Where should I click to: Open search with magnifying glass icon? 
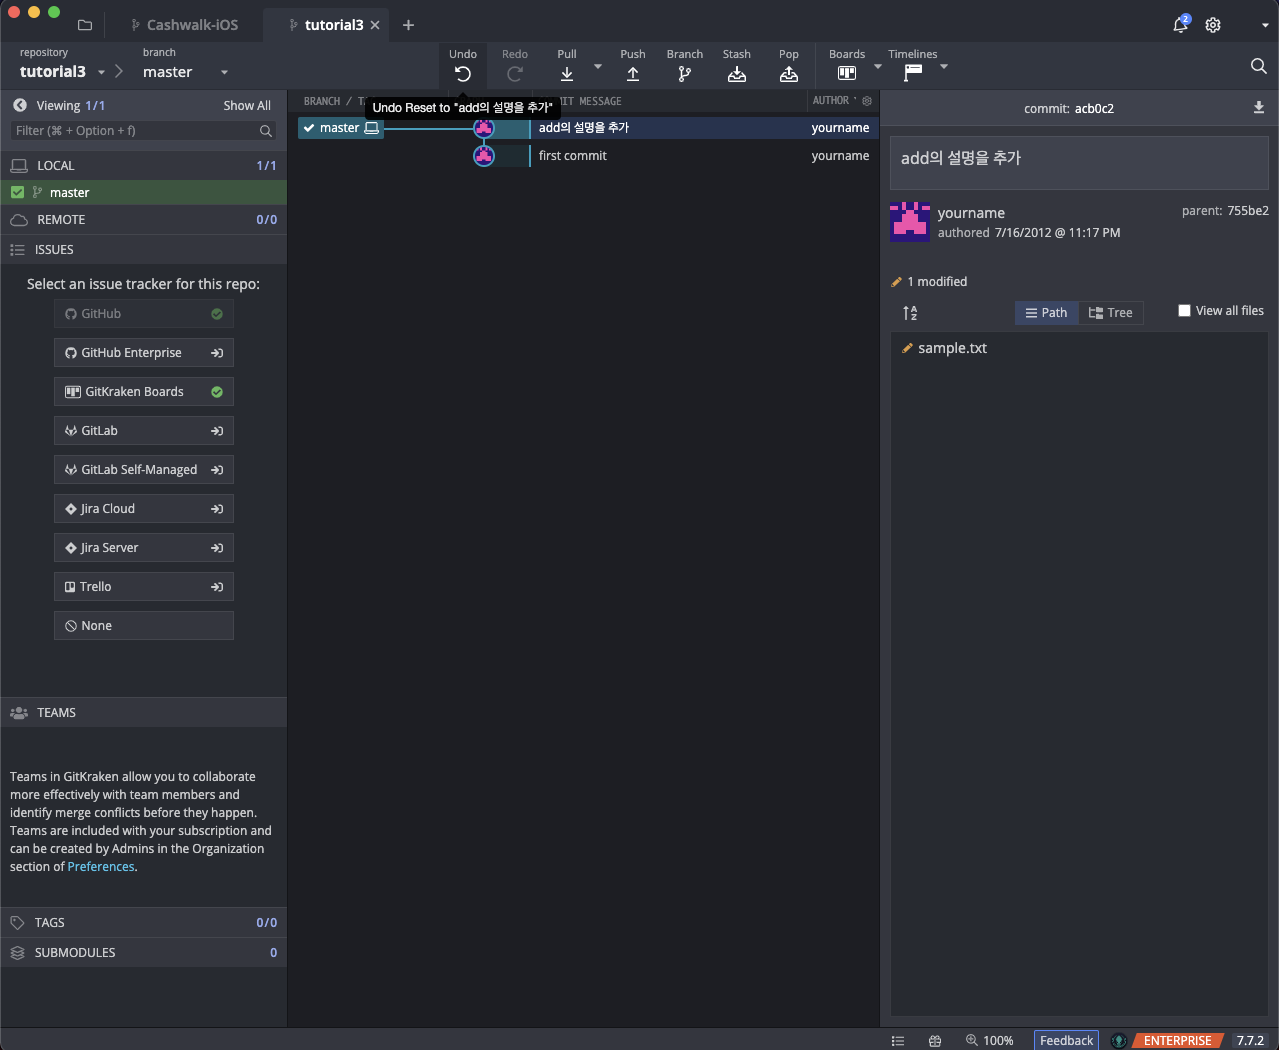pyautogui.click(x=1258, y=66)
